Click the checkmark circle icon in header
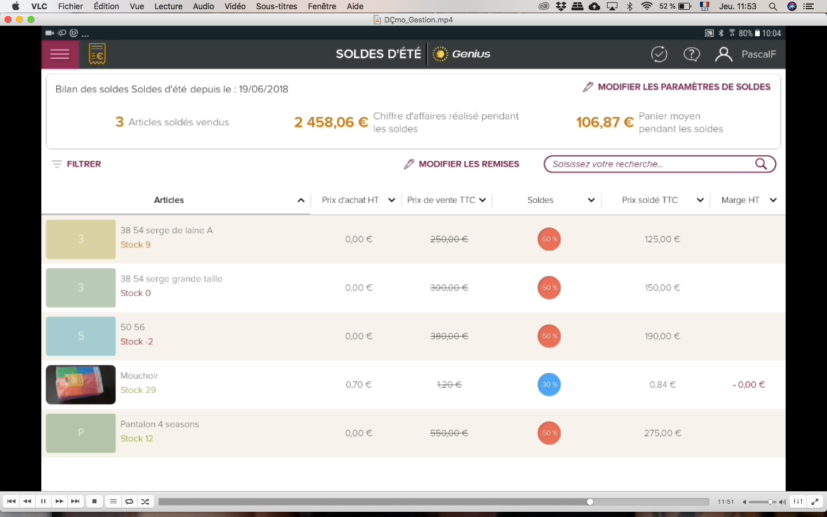827x517 pixels. point(659,54)
